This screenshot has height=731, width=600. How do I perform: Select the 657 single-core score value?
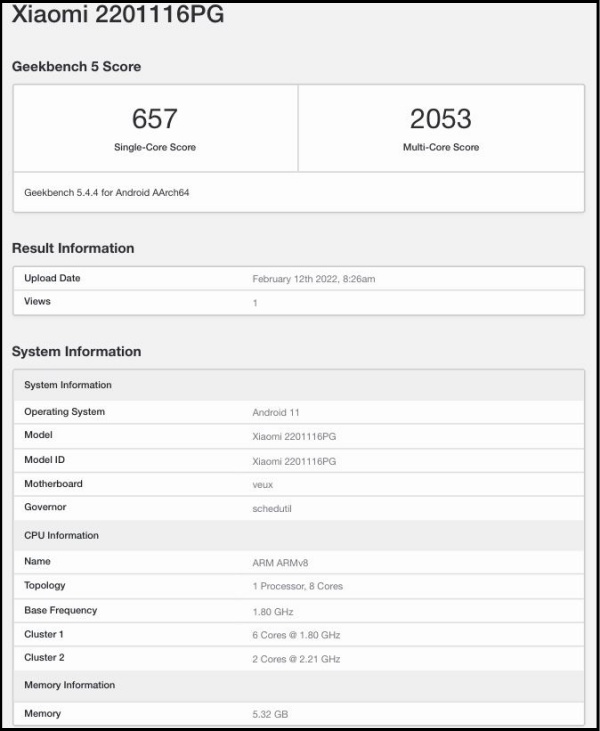pos(155,119)
